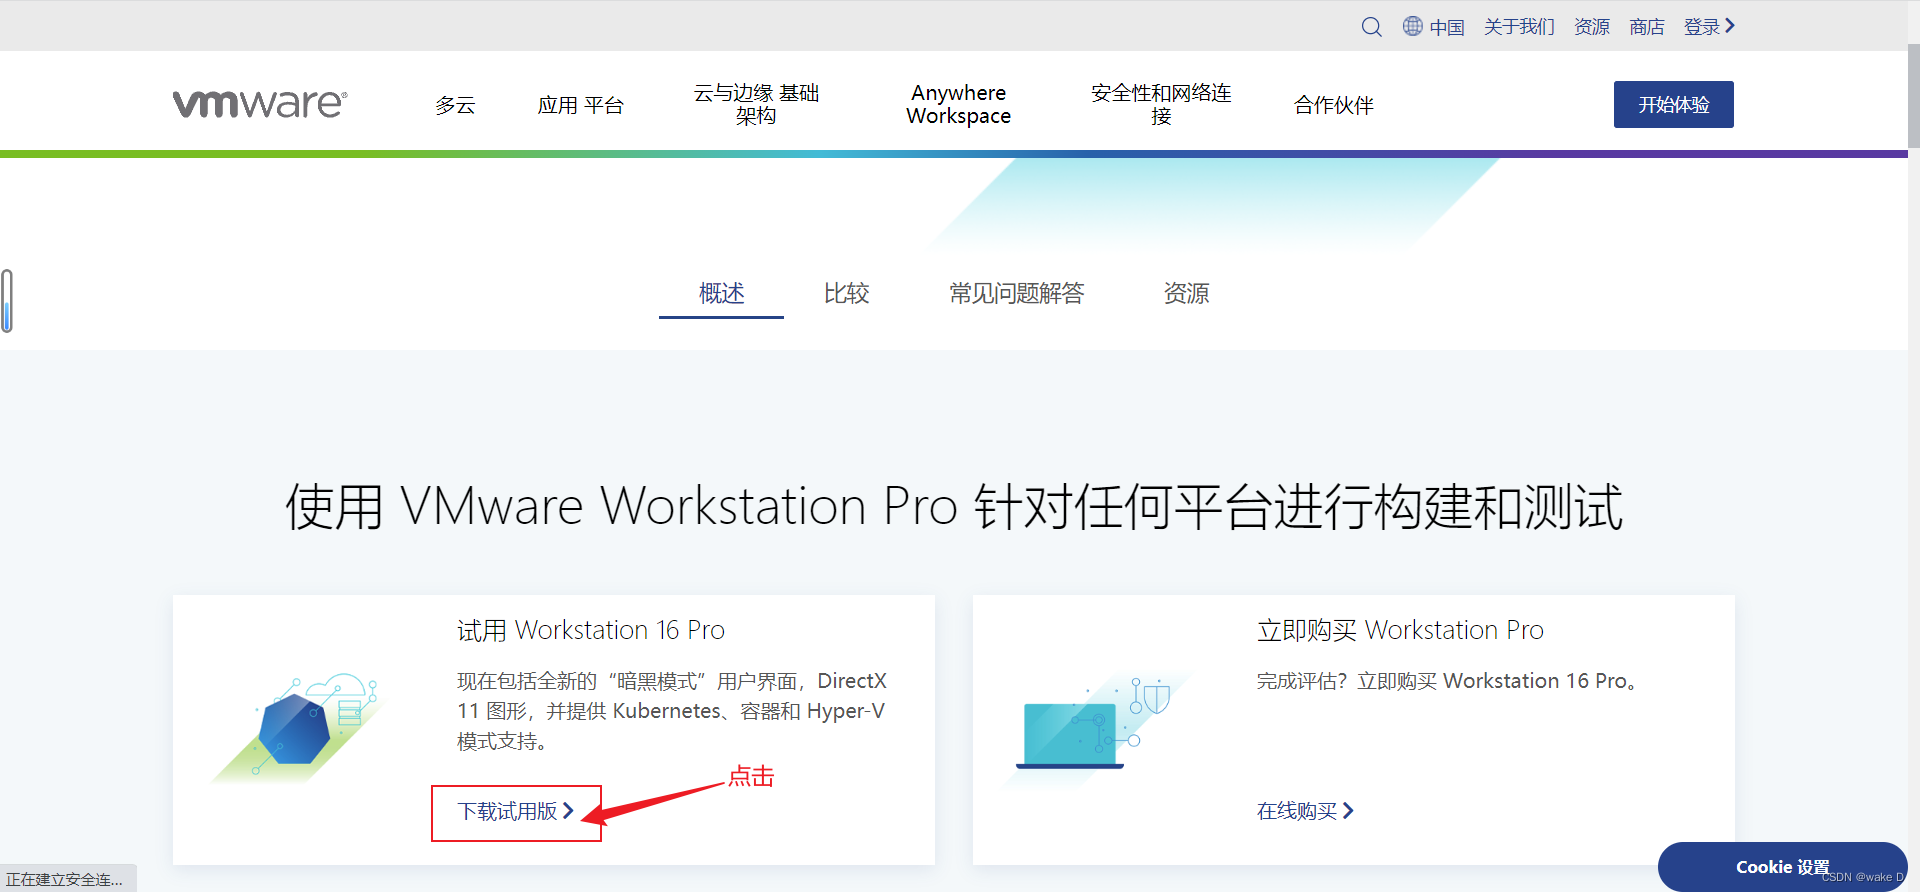Open the 安全性和网络连接 menu
The height and width of the screenshot is (892, 1920).
[1161, 104]
